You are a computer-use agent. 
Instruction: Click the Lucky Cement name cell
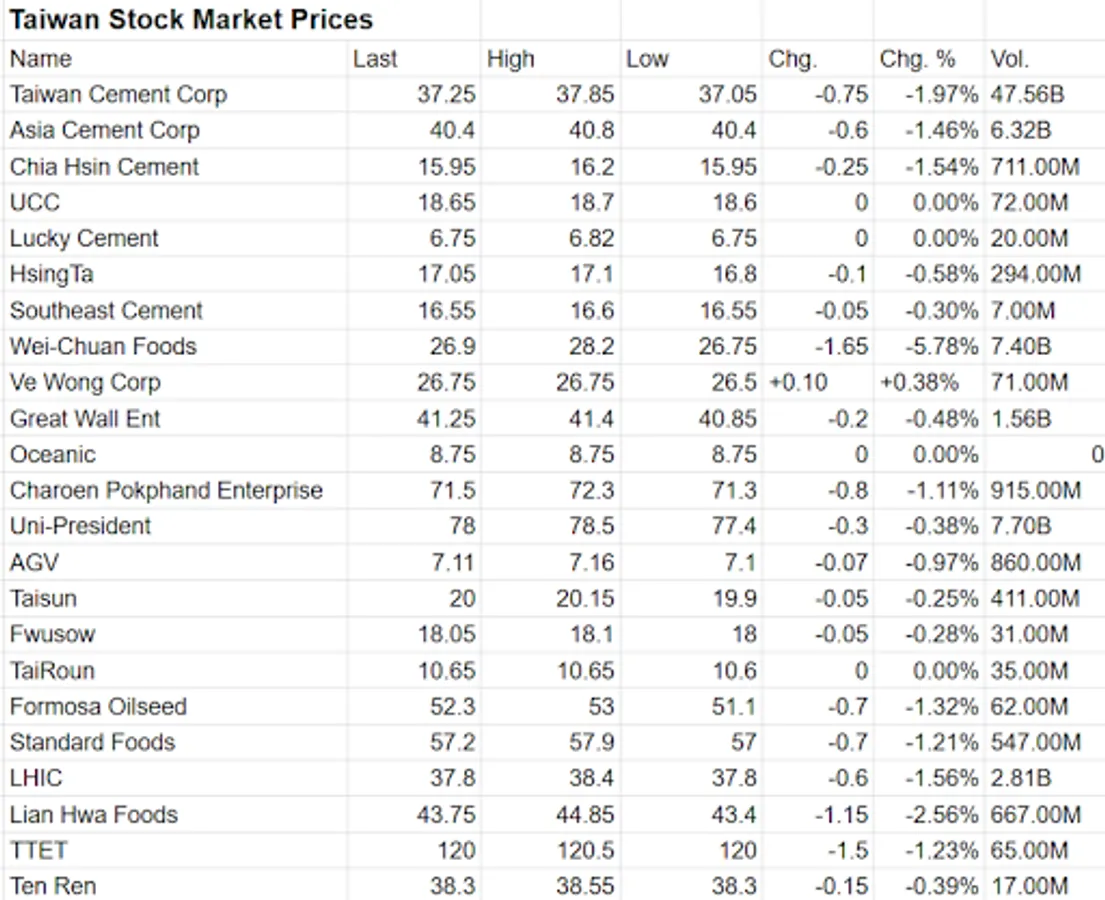tap(84, 239)
